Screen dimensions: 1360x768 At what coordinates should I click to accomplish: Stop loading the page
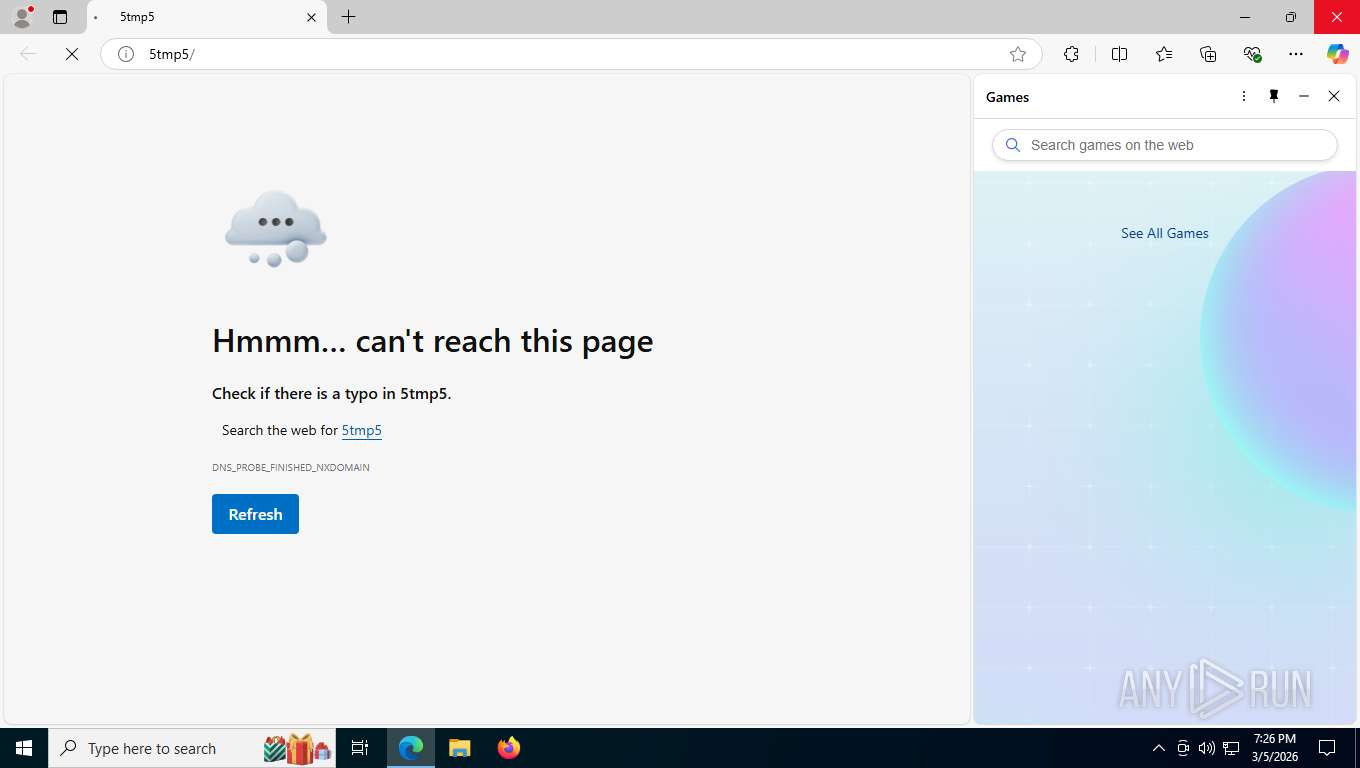[72, 54]
